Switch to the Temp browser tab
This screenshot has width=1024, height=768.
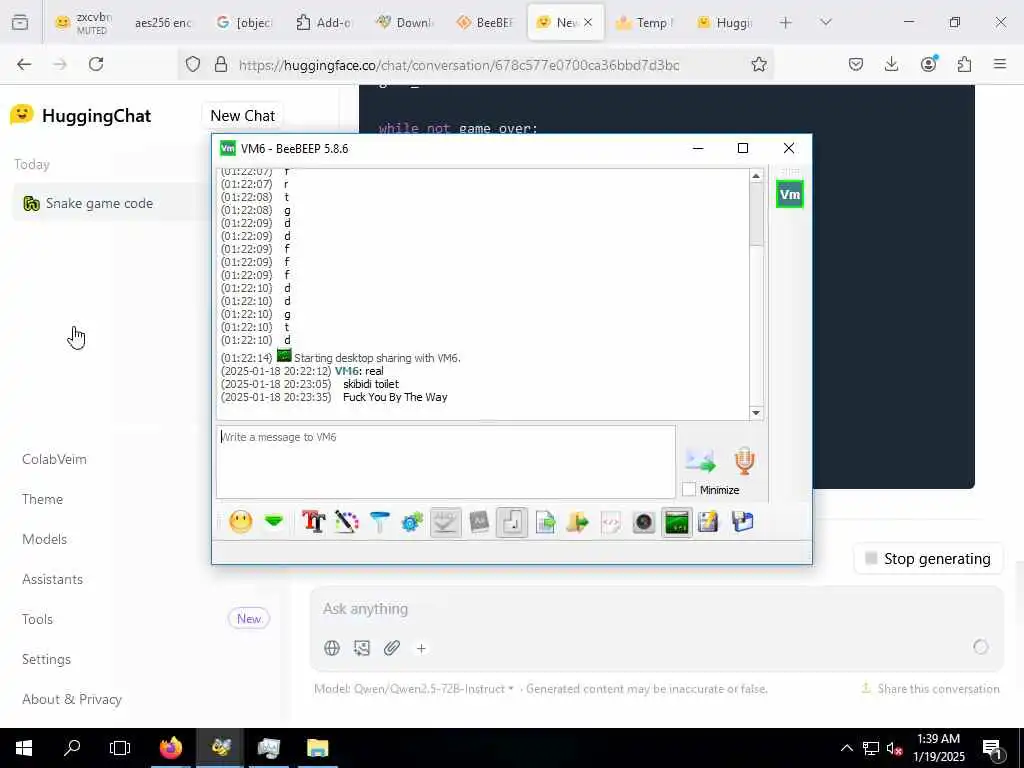coord(645,22)
